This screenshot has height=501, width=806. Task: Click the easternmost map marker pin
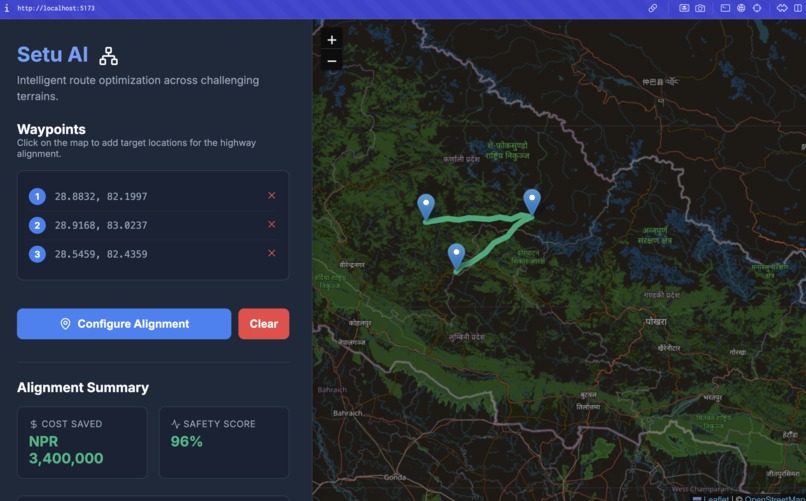(x=532, y=202)
